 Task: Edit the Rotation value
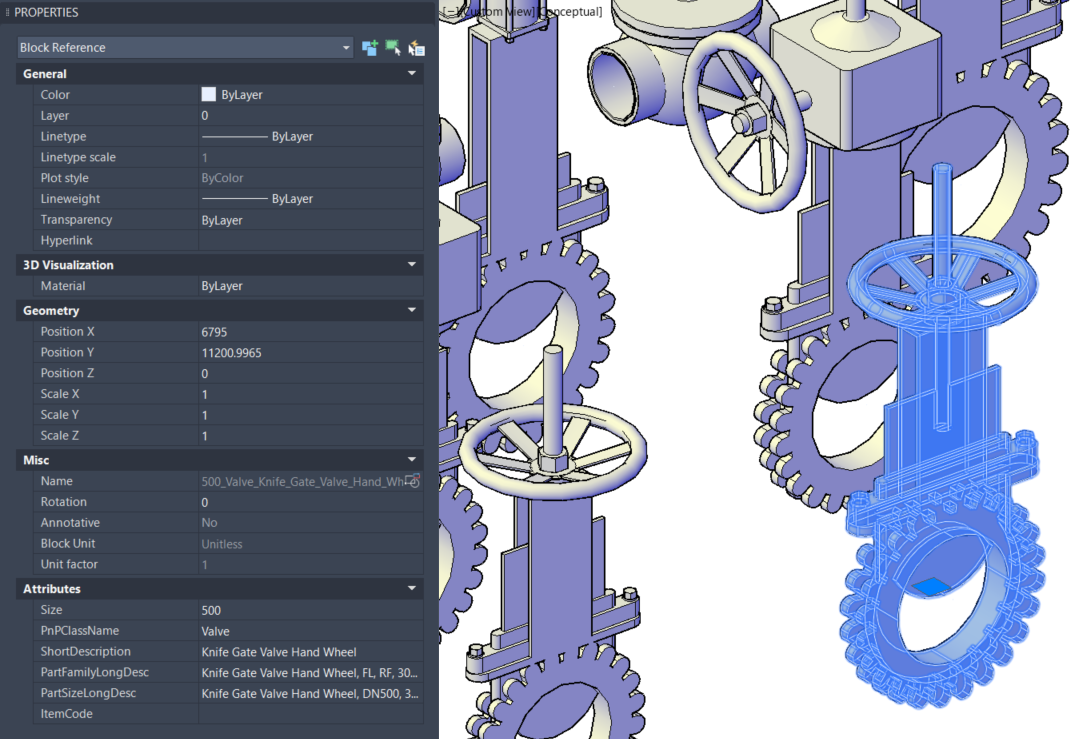point(311,502)
